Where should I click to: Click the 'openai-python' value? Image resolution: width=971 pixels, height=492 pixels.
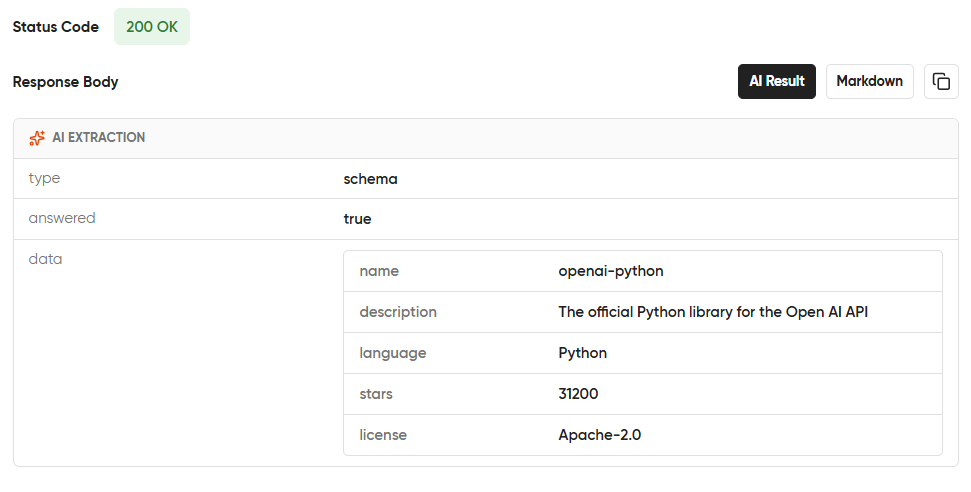611,271
